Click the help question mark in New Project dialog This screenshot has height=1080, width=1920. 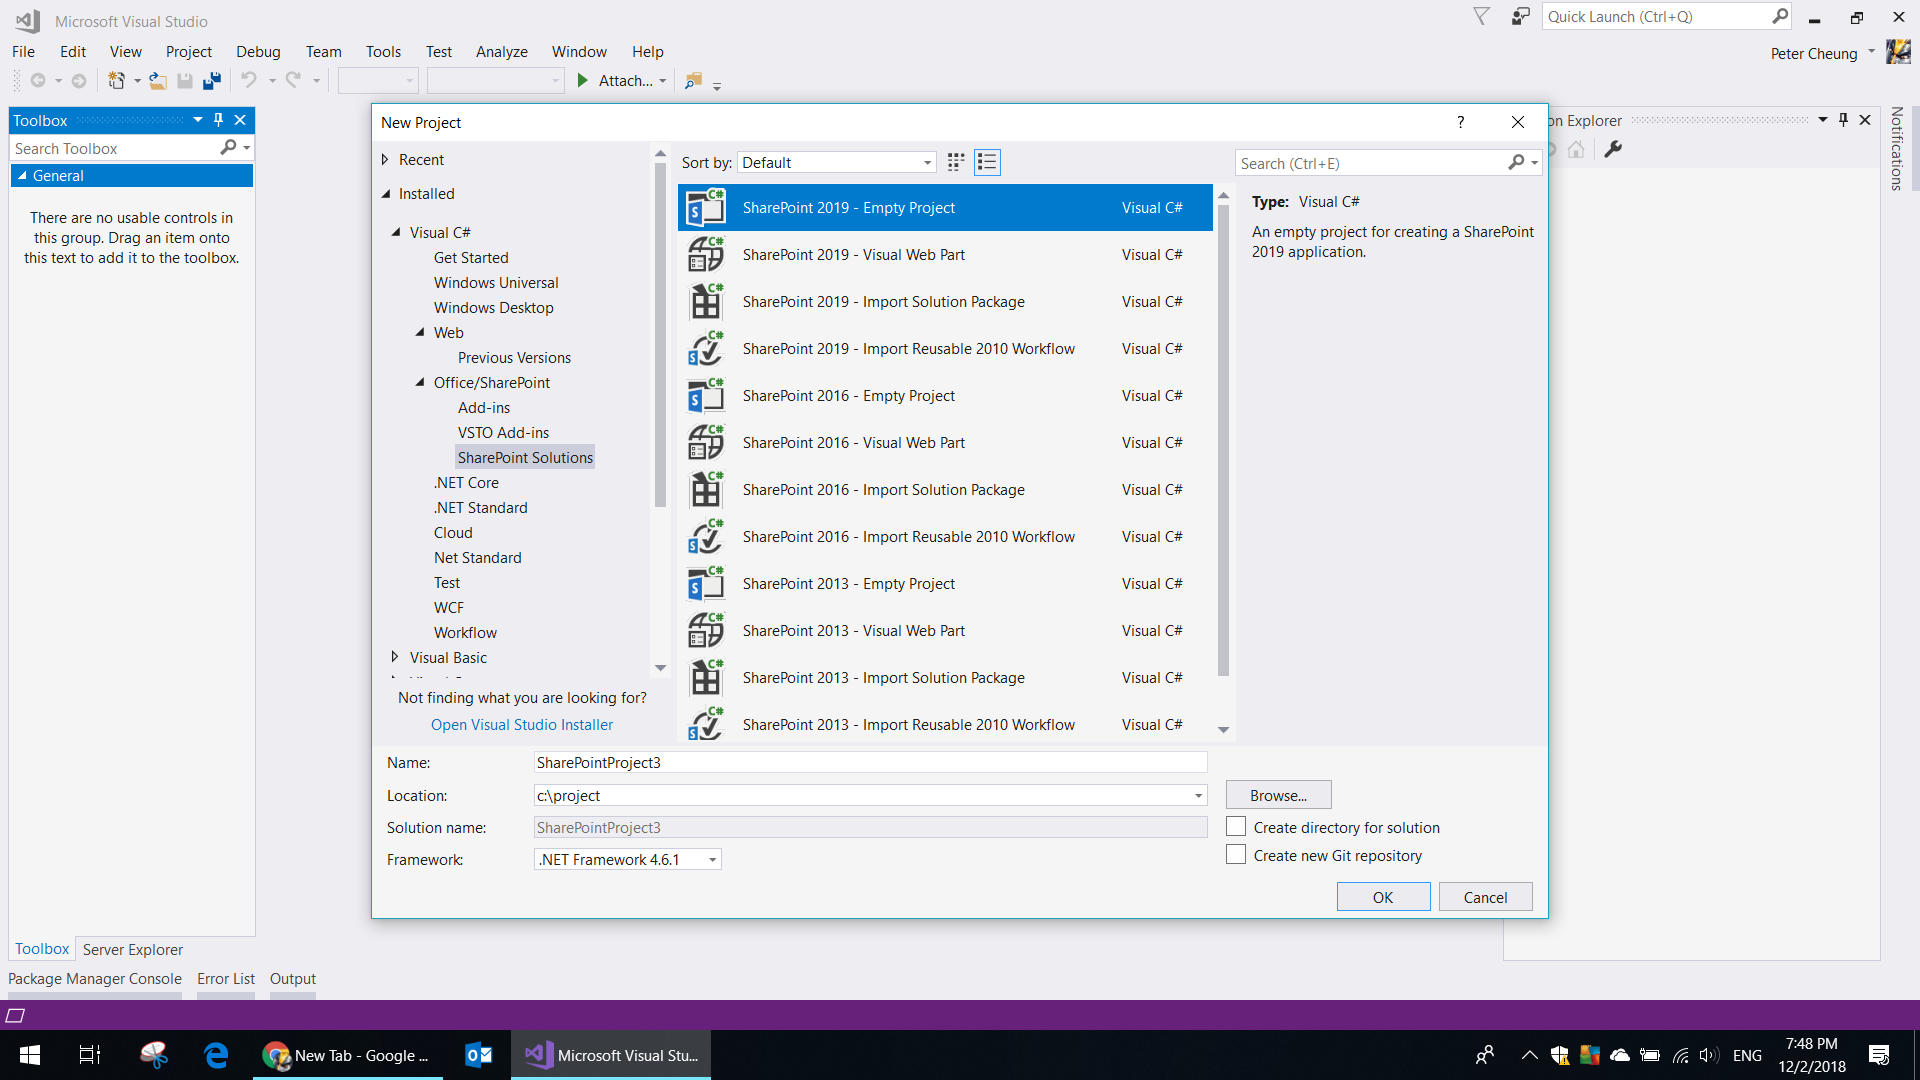point(1461,122)
